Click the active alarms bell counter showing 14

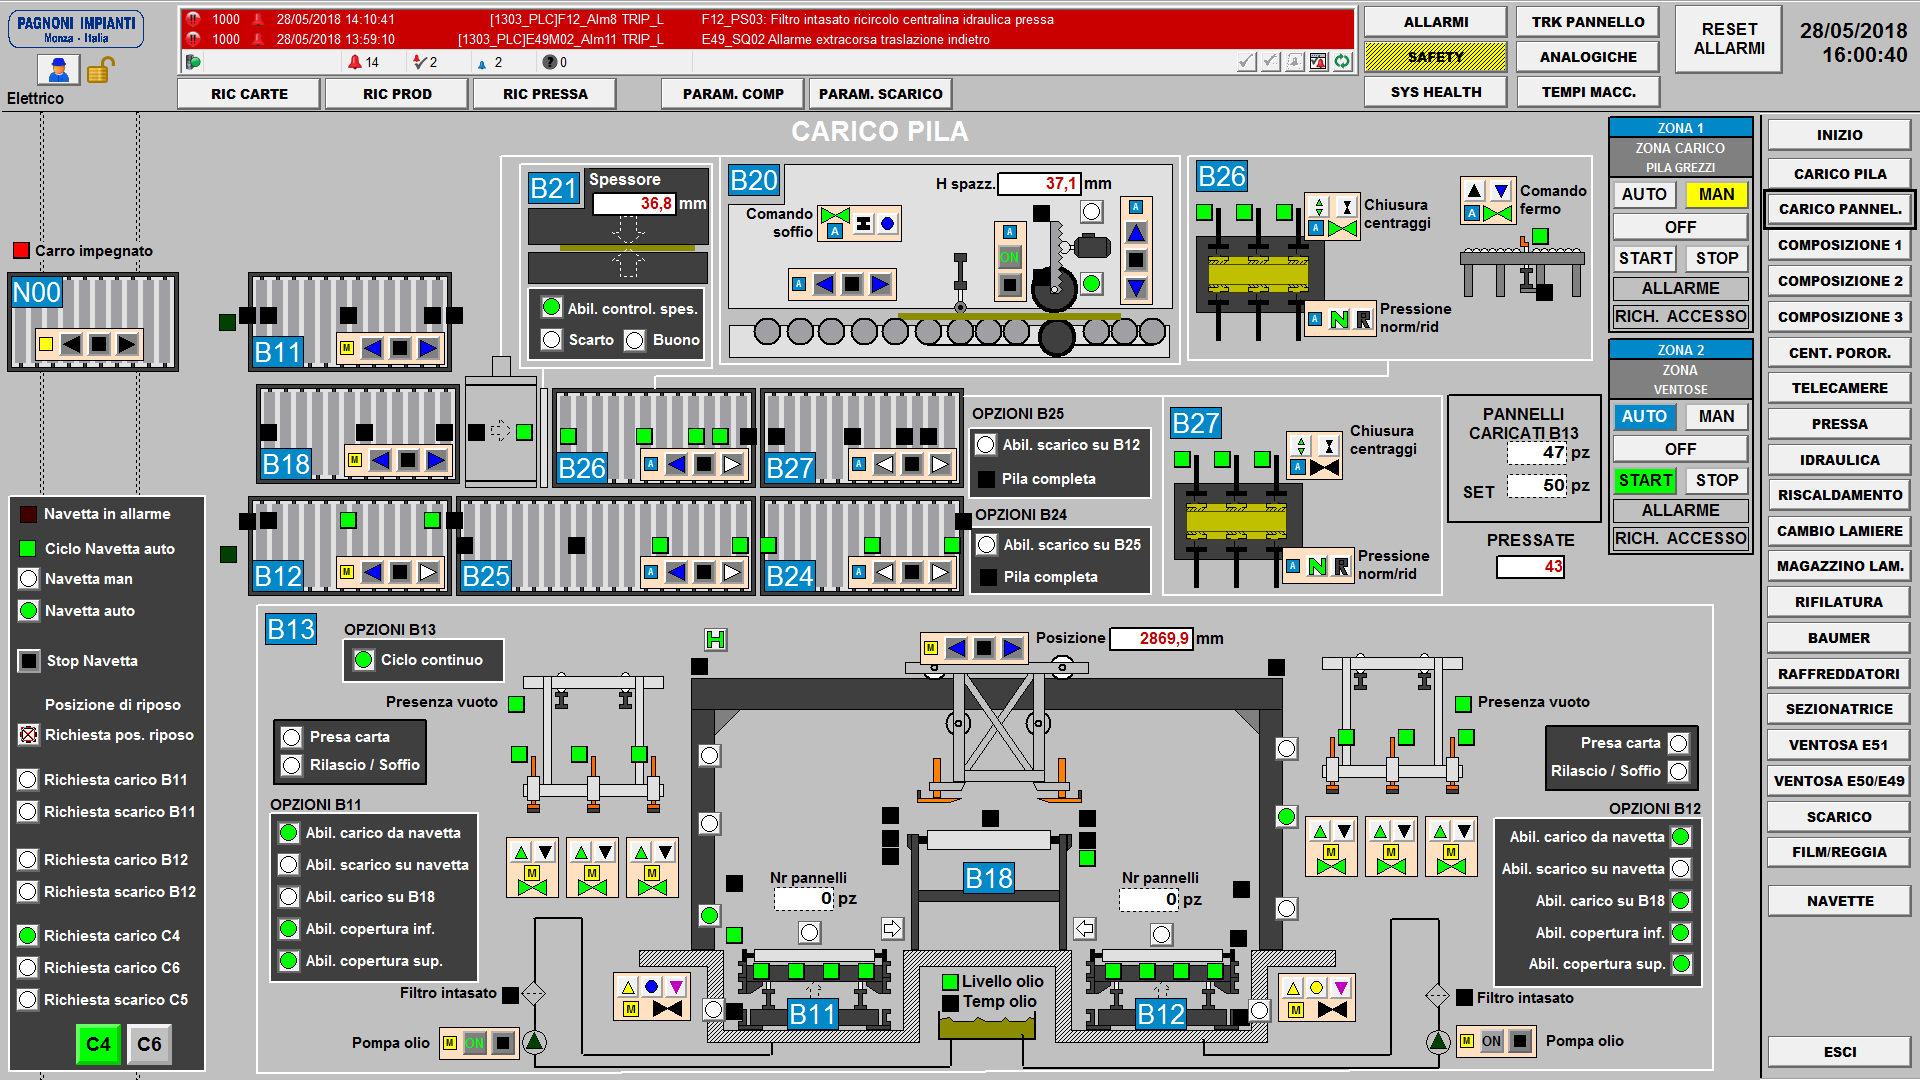(x=363, y=62)
